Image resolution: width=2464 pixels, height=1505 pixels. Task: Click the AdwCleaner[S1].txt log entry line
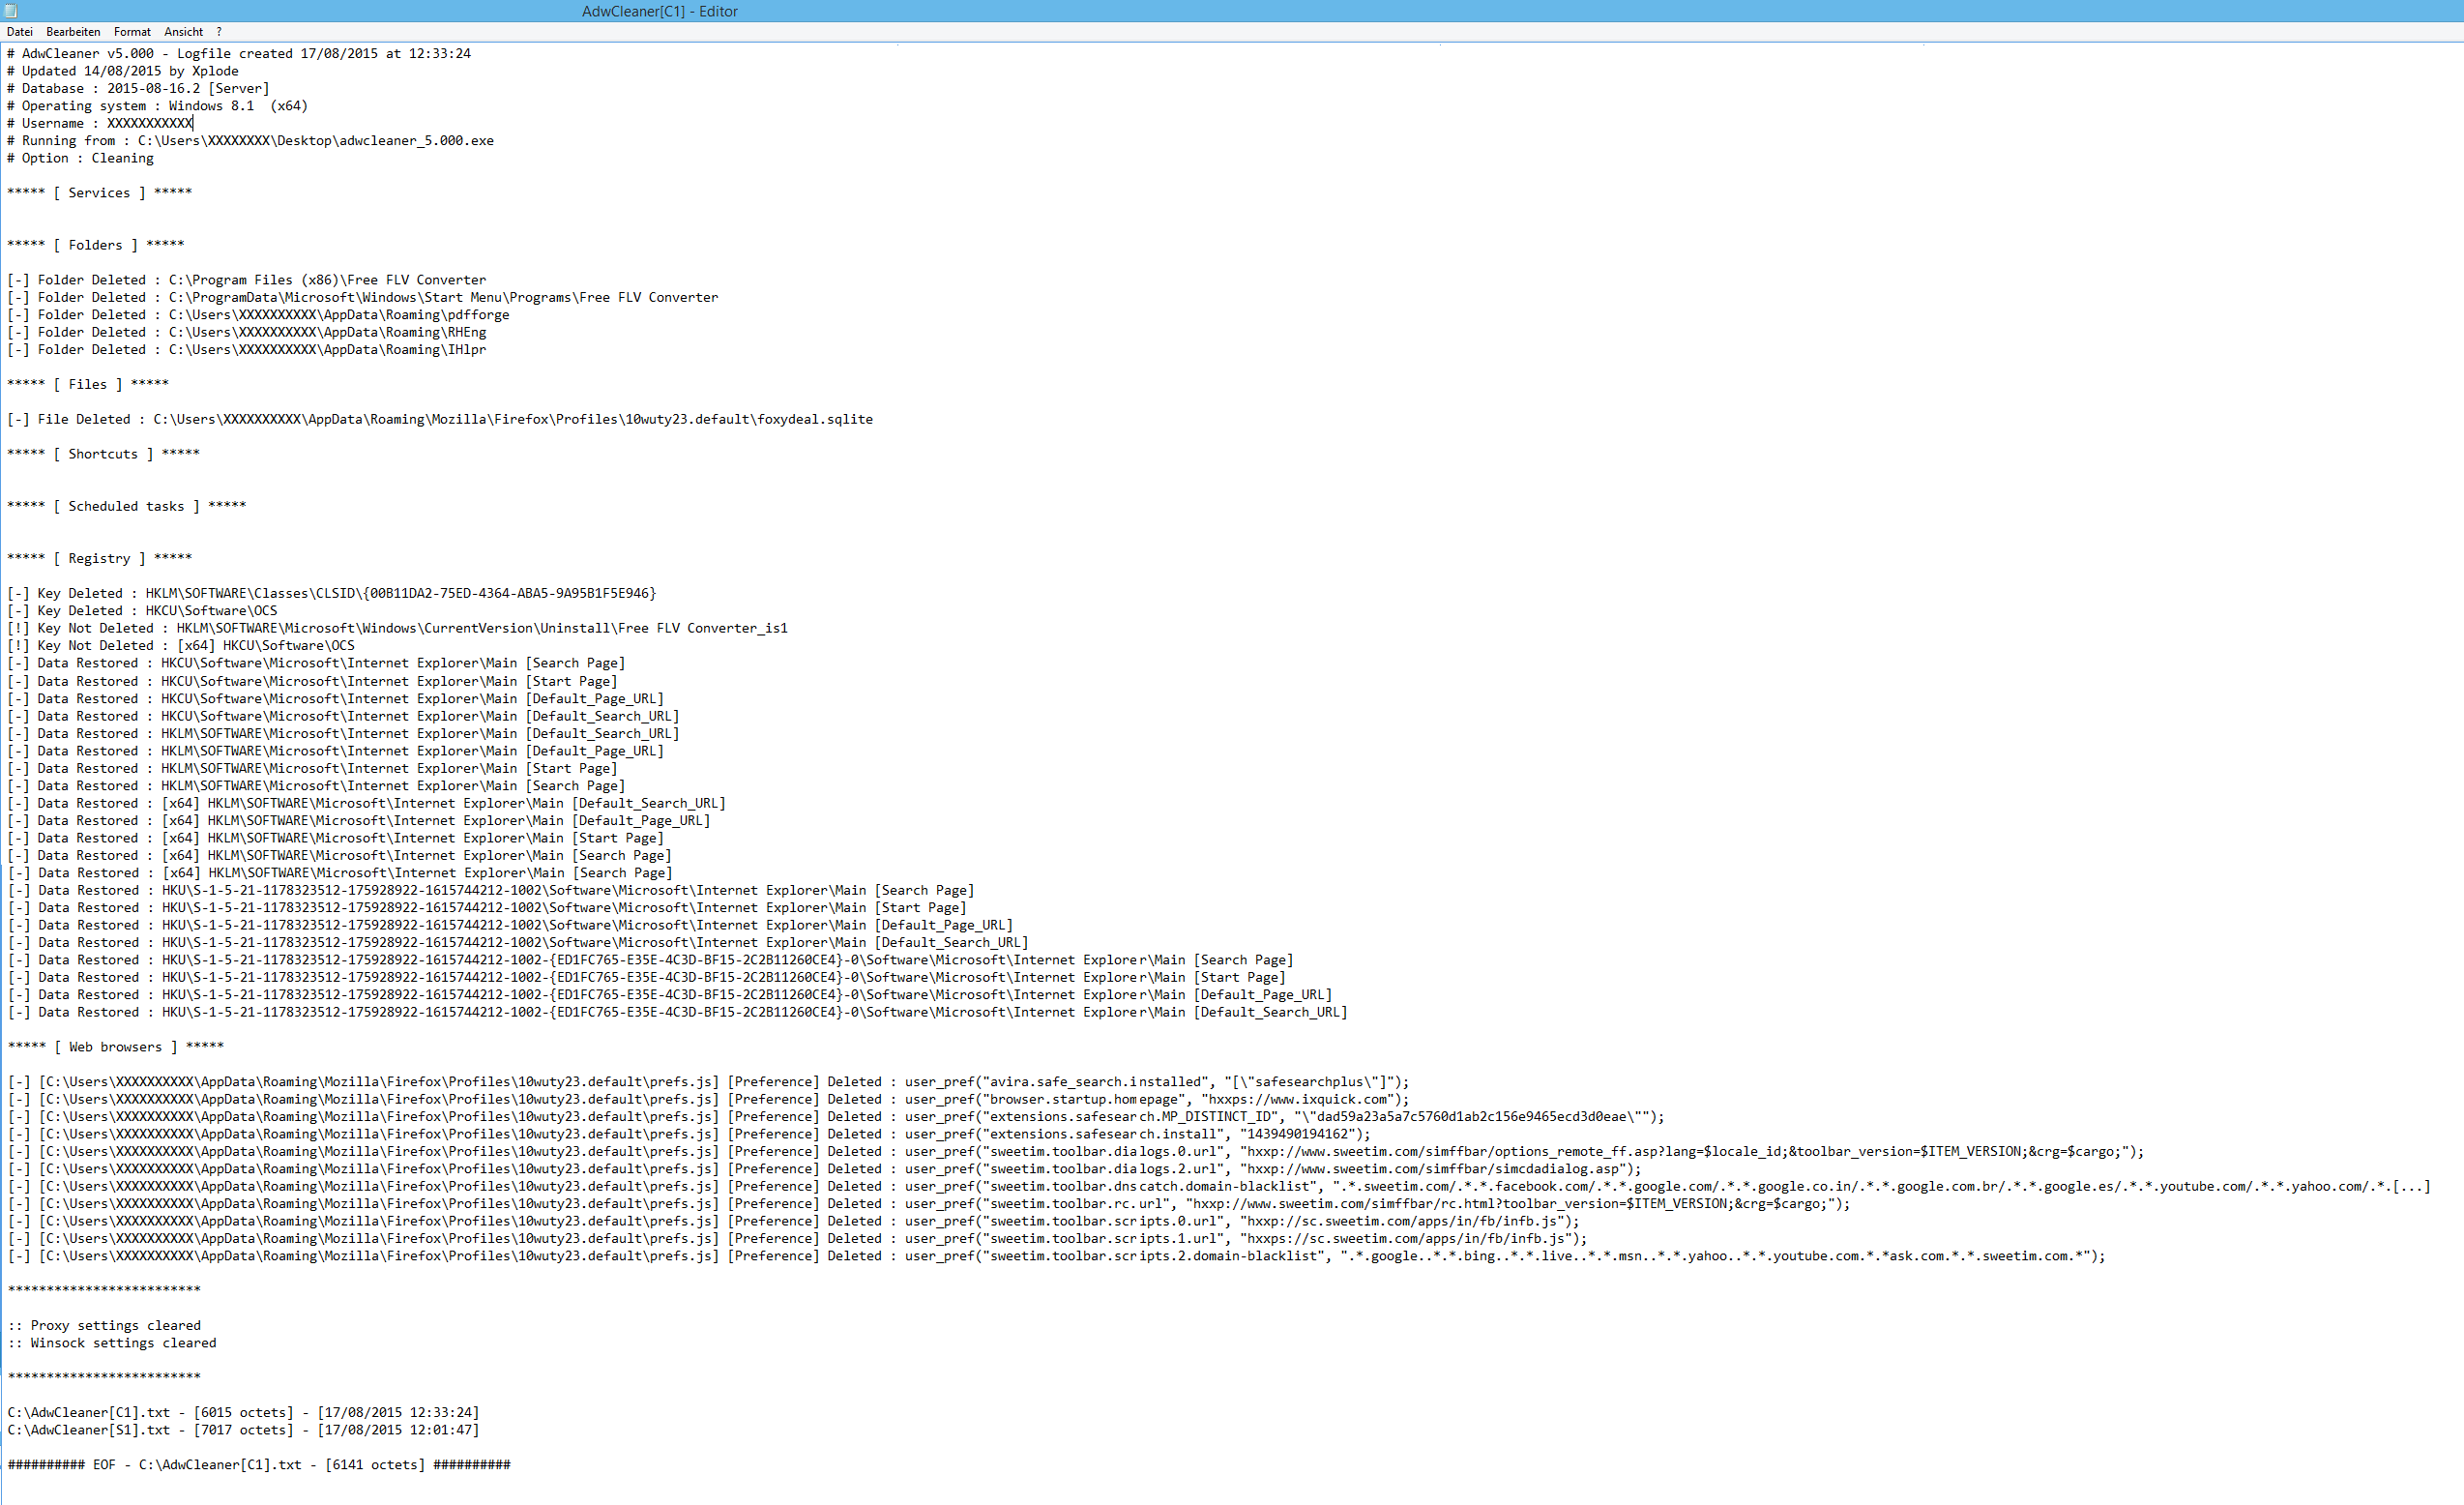pyautogui.click(x=243, y=1430)
